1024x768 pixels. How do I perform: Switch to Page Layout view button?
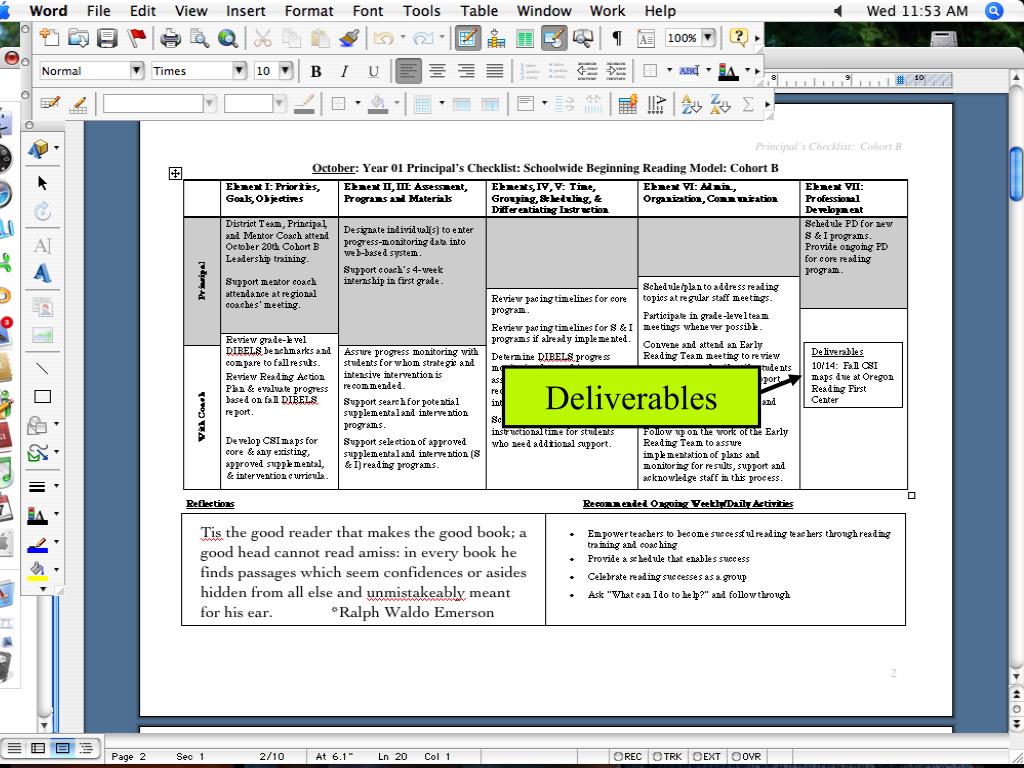point(62,748)
